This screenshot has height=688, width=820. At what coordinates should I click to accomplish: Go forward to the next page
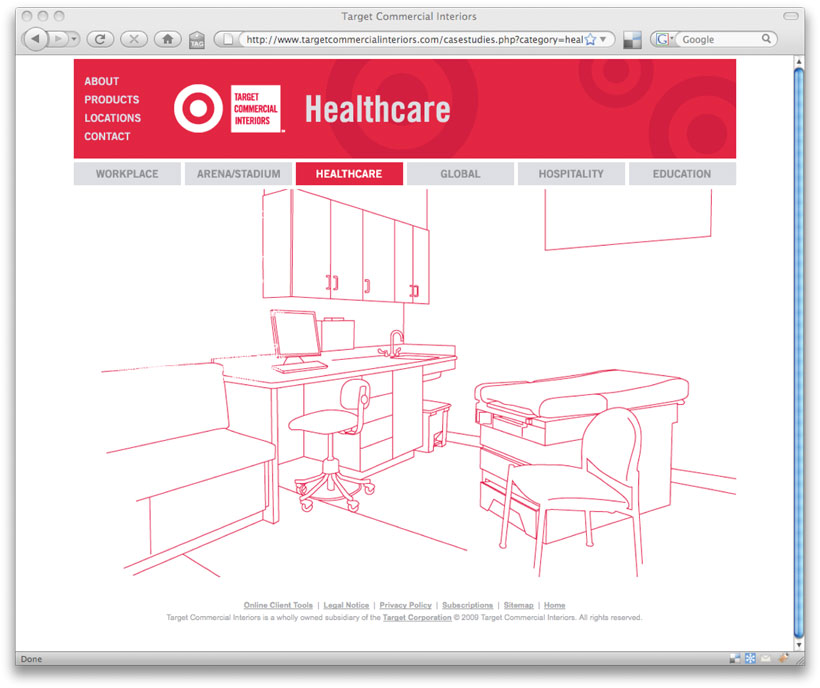coord(59,39)
